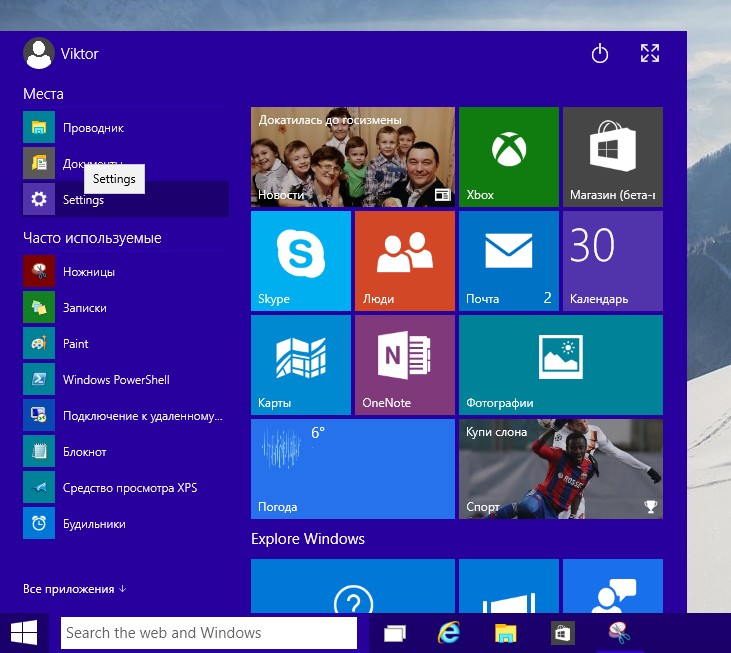731x653 pixels.
Task: Expand Все приложения all apps list
Action: coord(75,589)
